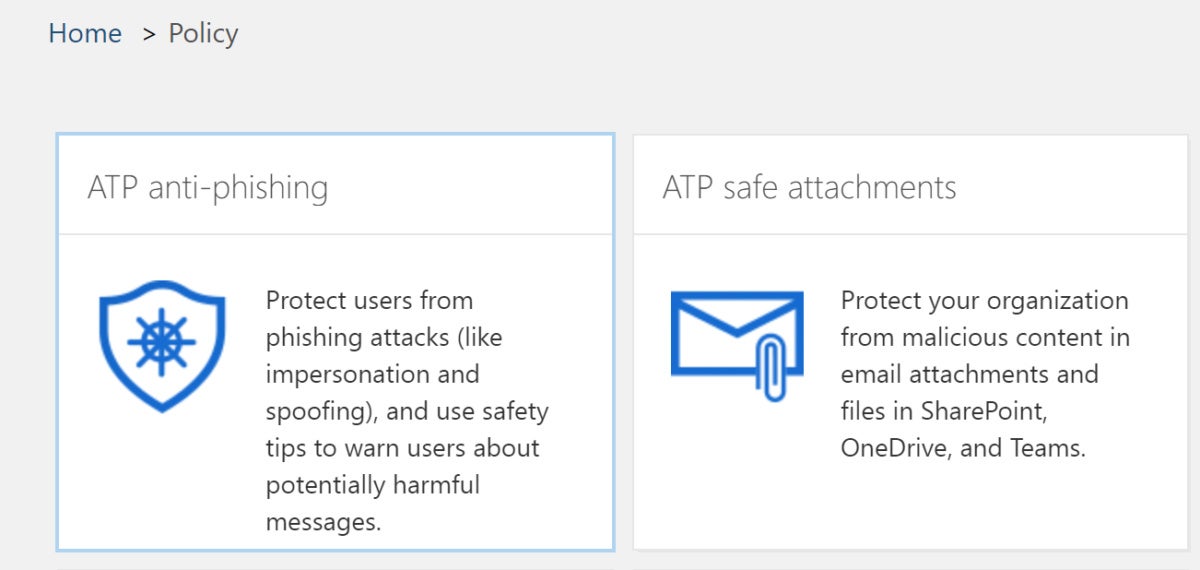This screenshot has height=570, width=1200.
Task: Open the ATP anti-phishing card title
Action: tap(208, 188)
